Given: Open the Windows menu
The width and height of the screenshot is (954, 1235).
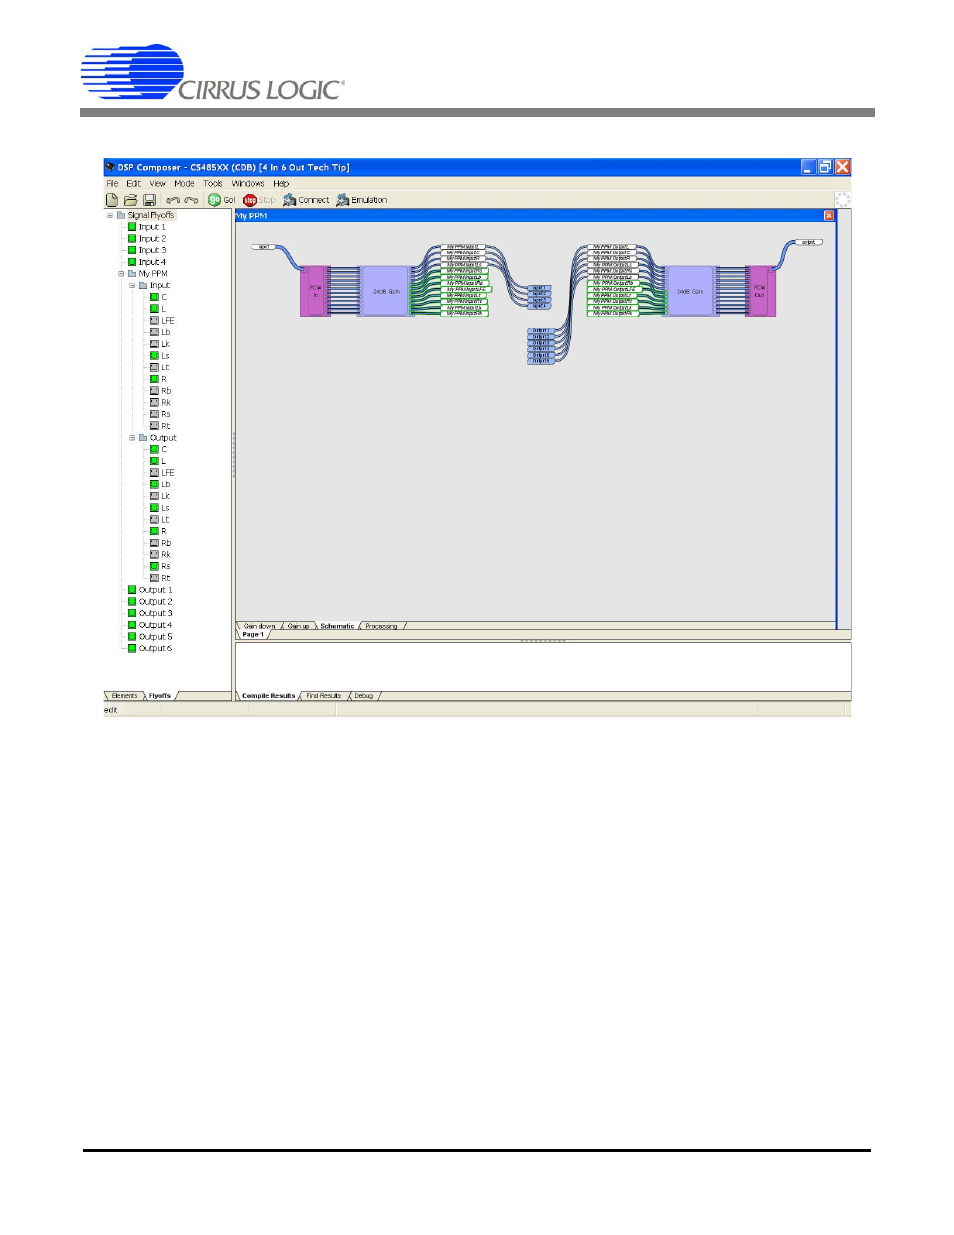Looking at the screenshot, I should pyautogui.click(x=248, y=184).
